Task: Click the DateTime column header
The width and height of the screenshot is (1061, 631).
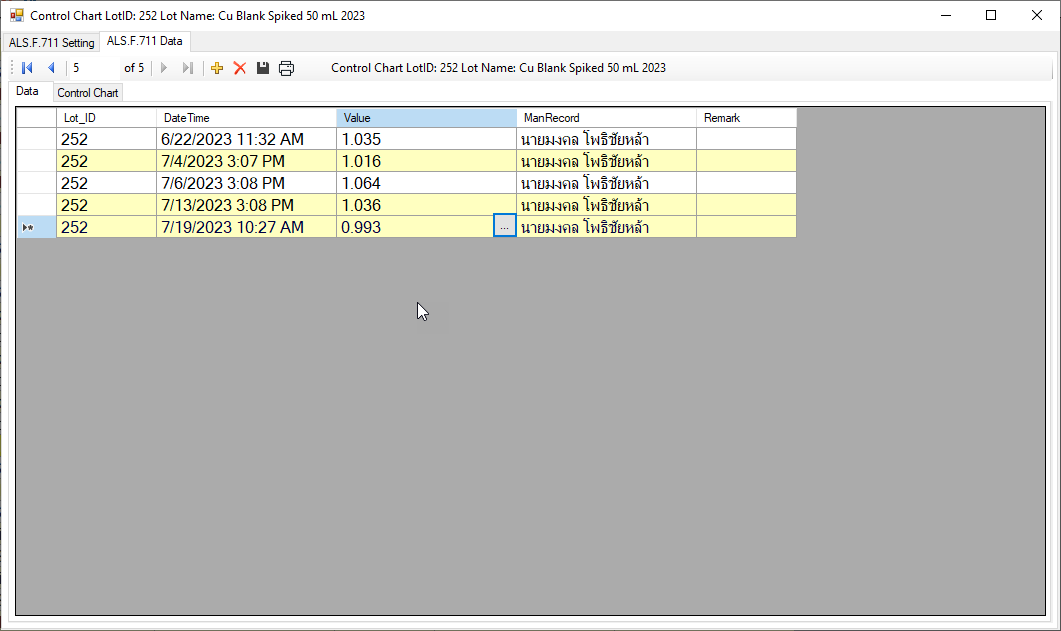Action: pos(246,118)
